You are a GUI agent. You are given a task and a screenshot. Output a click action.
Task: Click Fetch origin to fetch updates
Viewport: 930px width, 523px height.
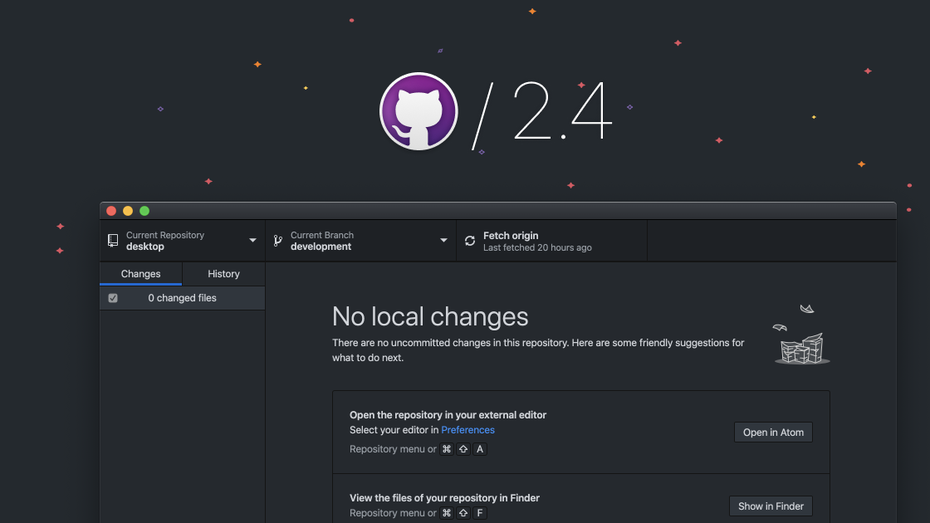pos(552,241)
